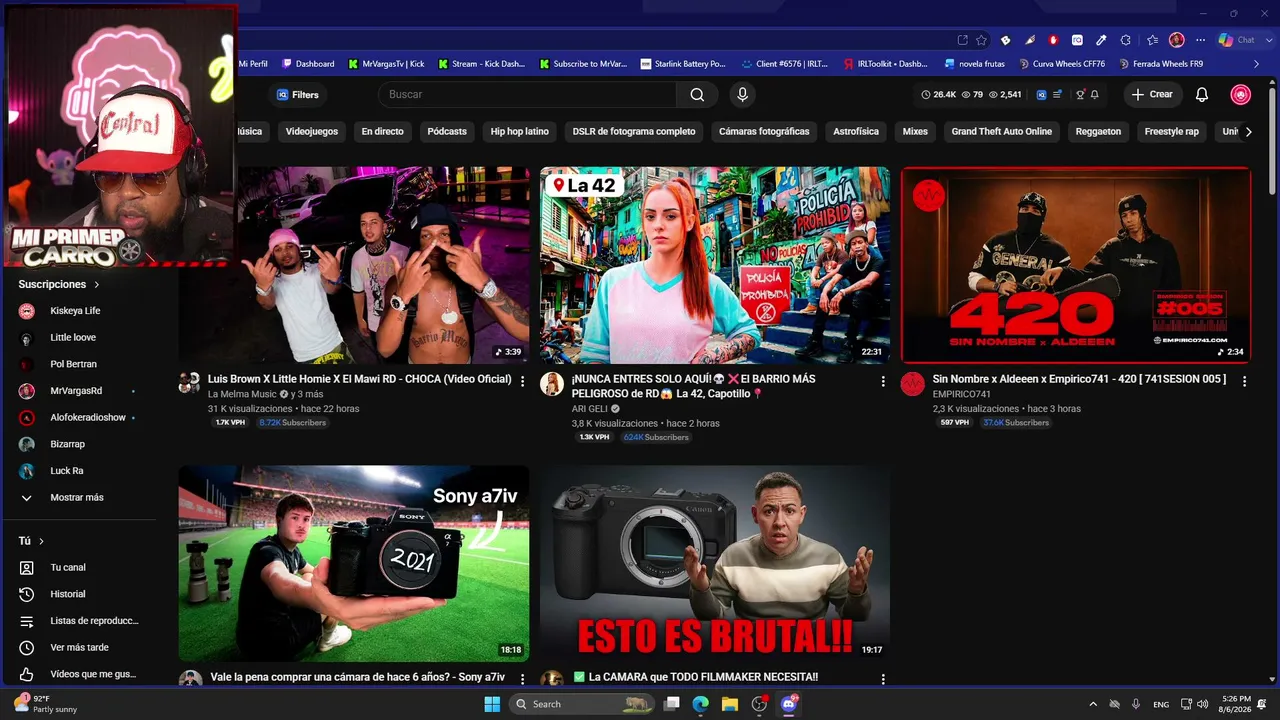Show more category chips with right arrow
Viewport: 1280px width, 720px height.
(x=1248, y=131)
